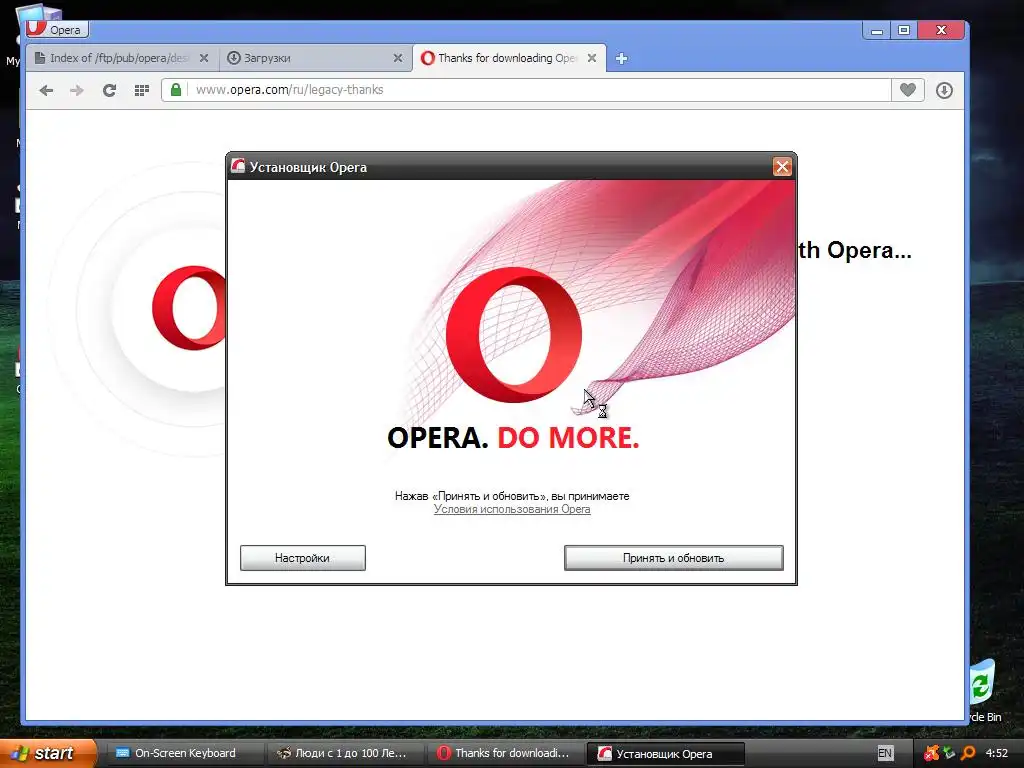1024x768 pixels.
Task: Close the 'Thanks for downloading' tab
Action: (592, 58)
